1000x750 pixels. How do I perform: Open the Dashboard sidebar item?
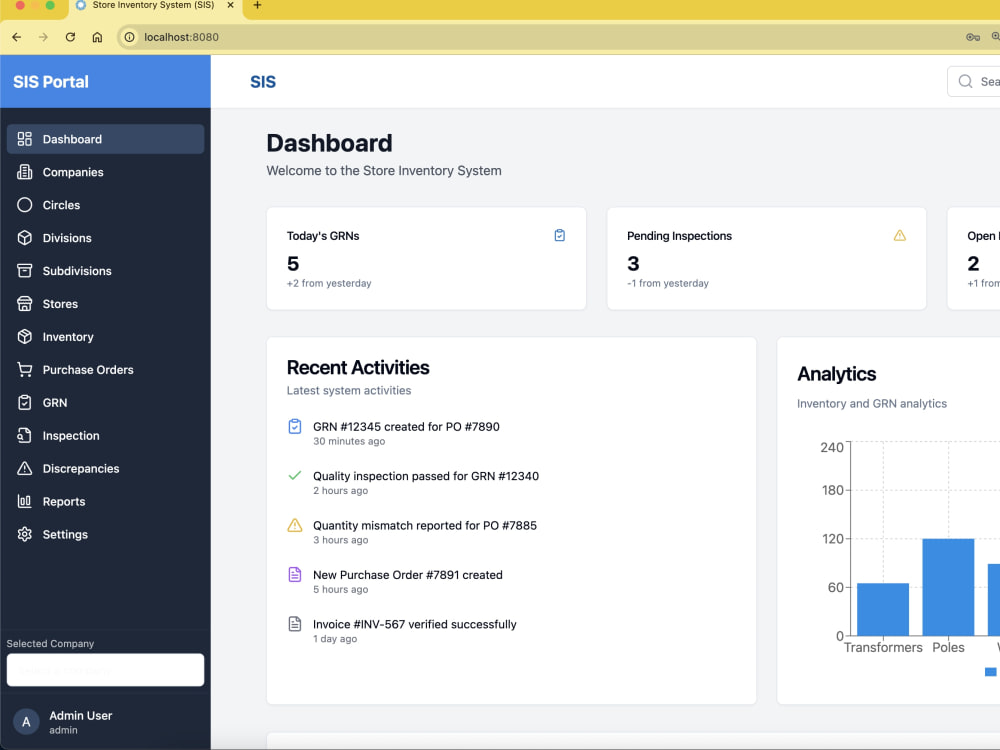pos(105,139)
